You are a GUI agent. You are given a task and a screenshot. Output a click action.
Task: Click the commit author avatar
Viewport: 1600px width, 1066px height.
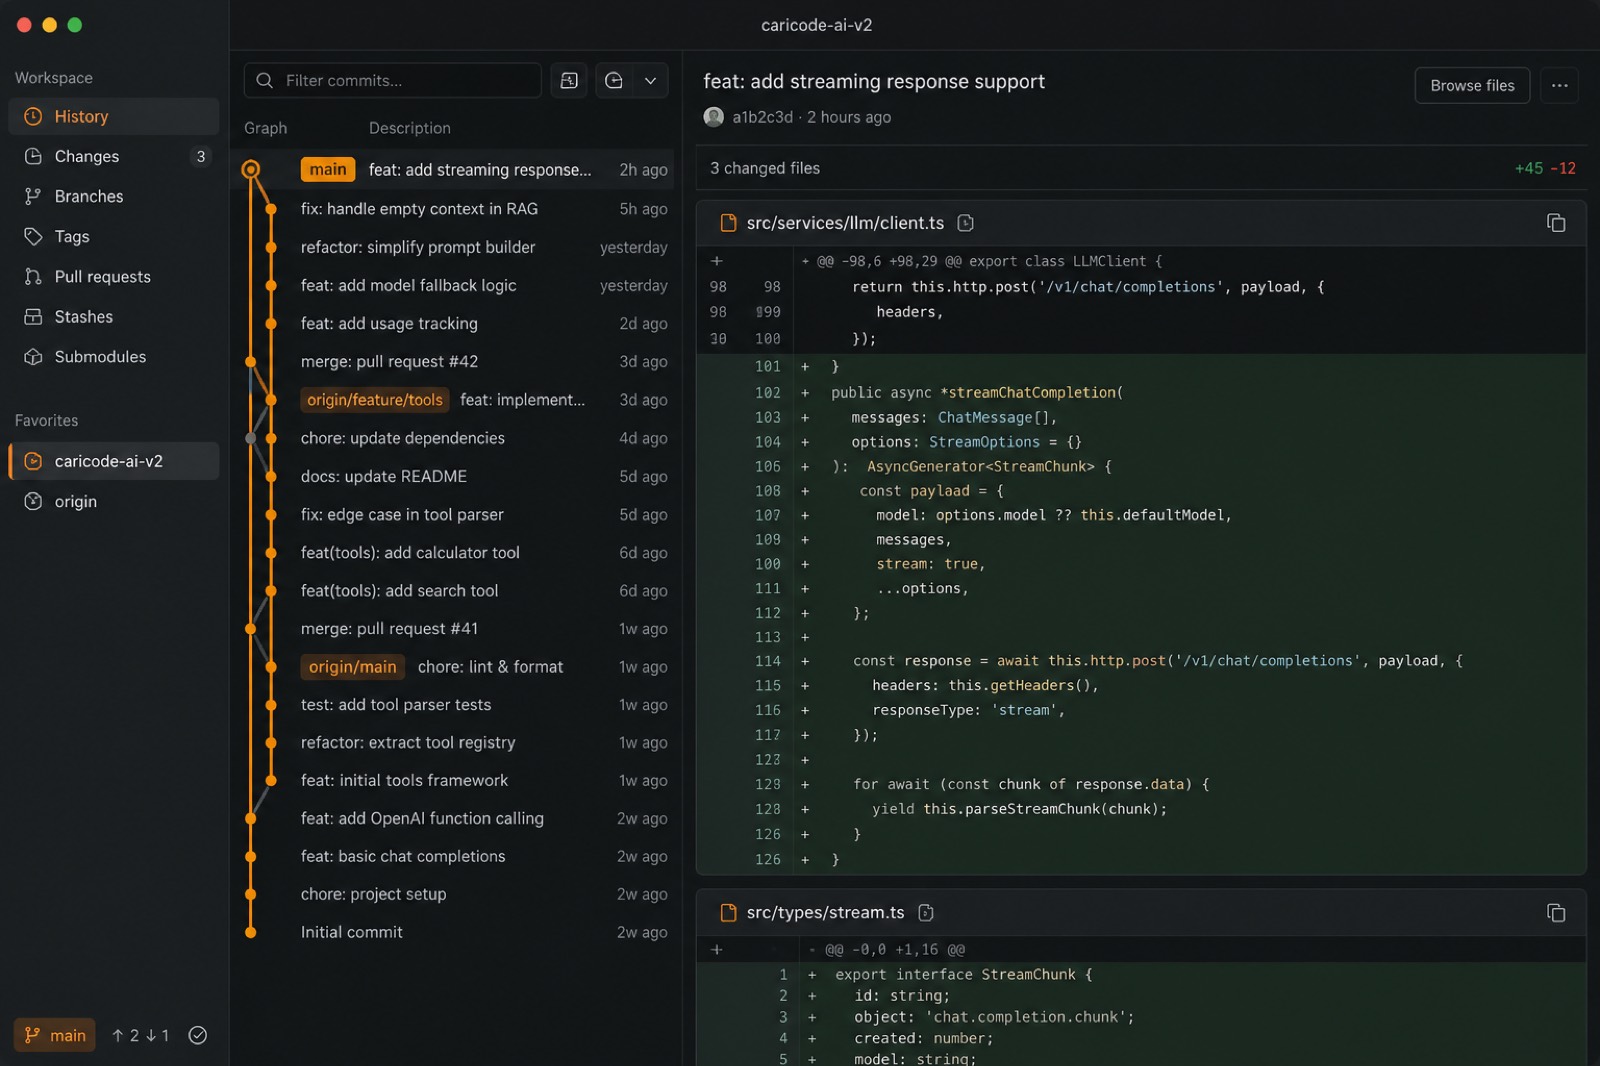coord(714,117)
